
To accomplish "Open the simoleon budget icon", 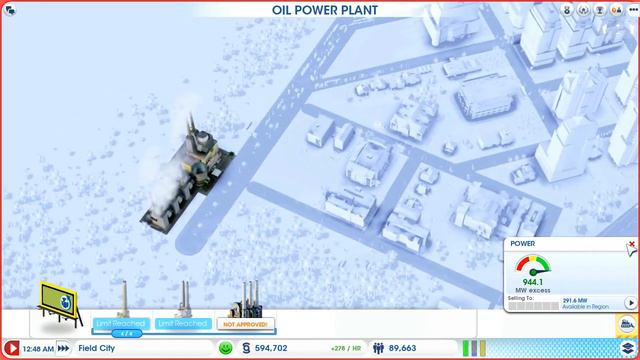I will pos(246,348).
